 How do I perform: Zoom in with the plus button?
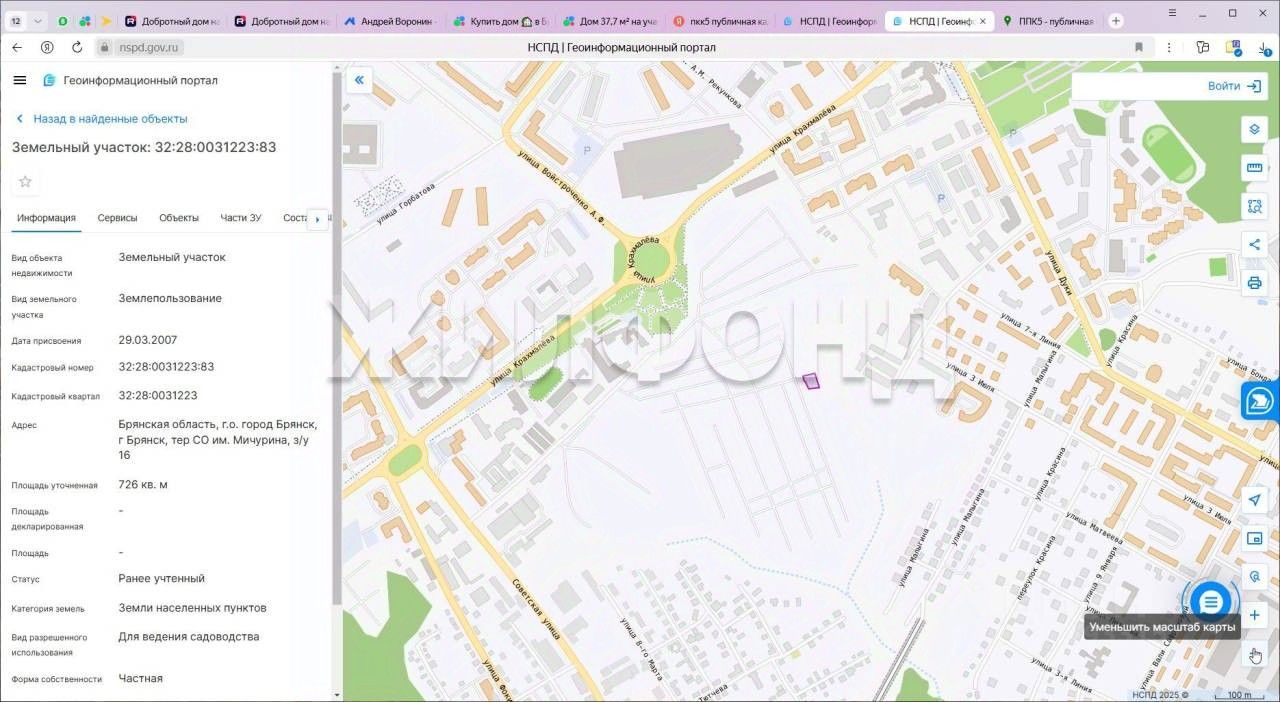pyautogui.click(x=1254, y=615)
